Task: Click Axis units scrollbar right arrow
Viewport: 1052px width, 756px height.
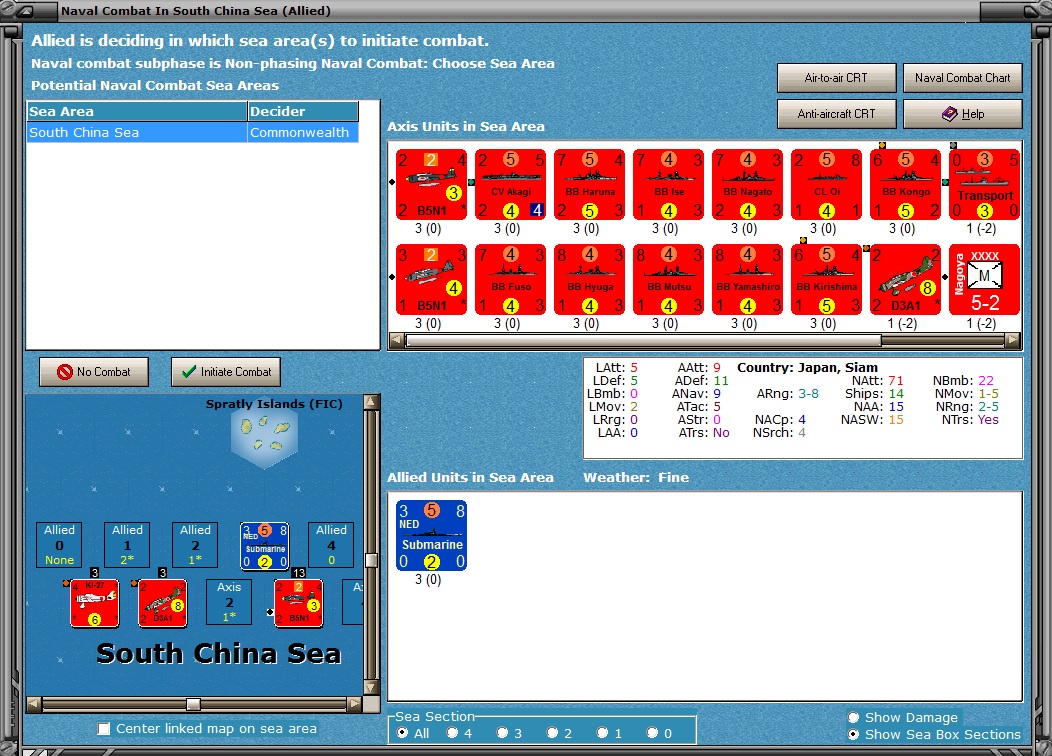Action: click(x=1013, y=340)
